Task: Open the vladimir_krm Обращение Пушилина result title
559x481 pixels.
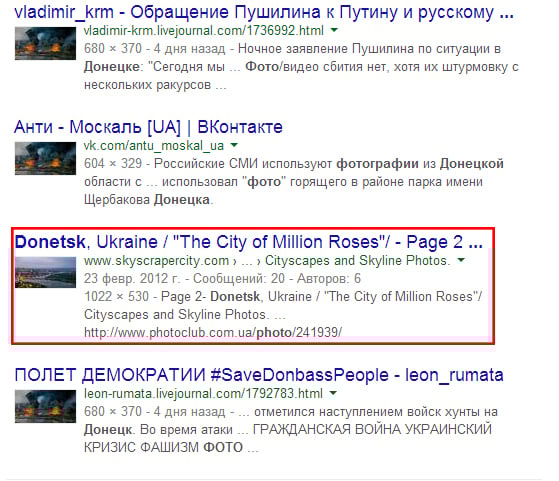Action: [264, 13]
